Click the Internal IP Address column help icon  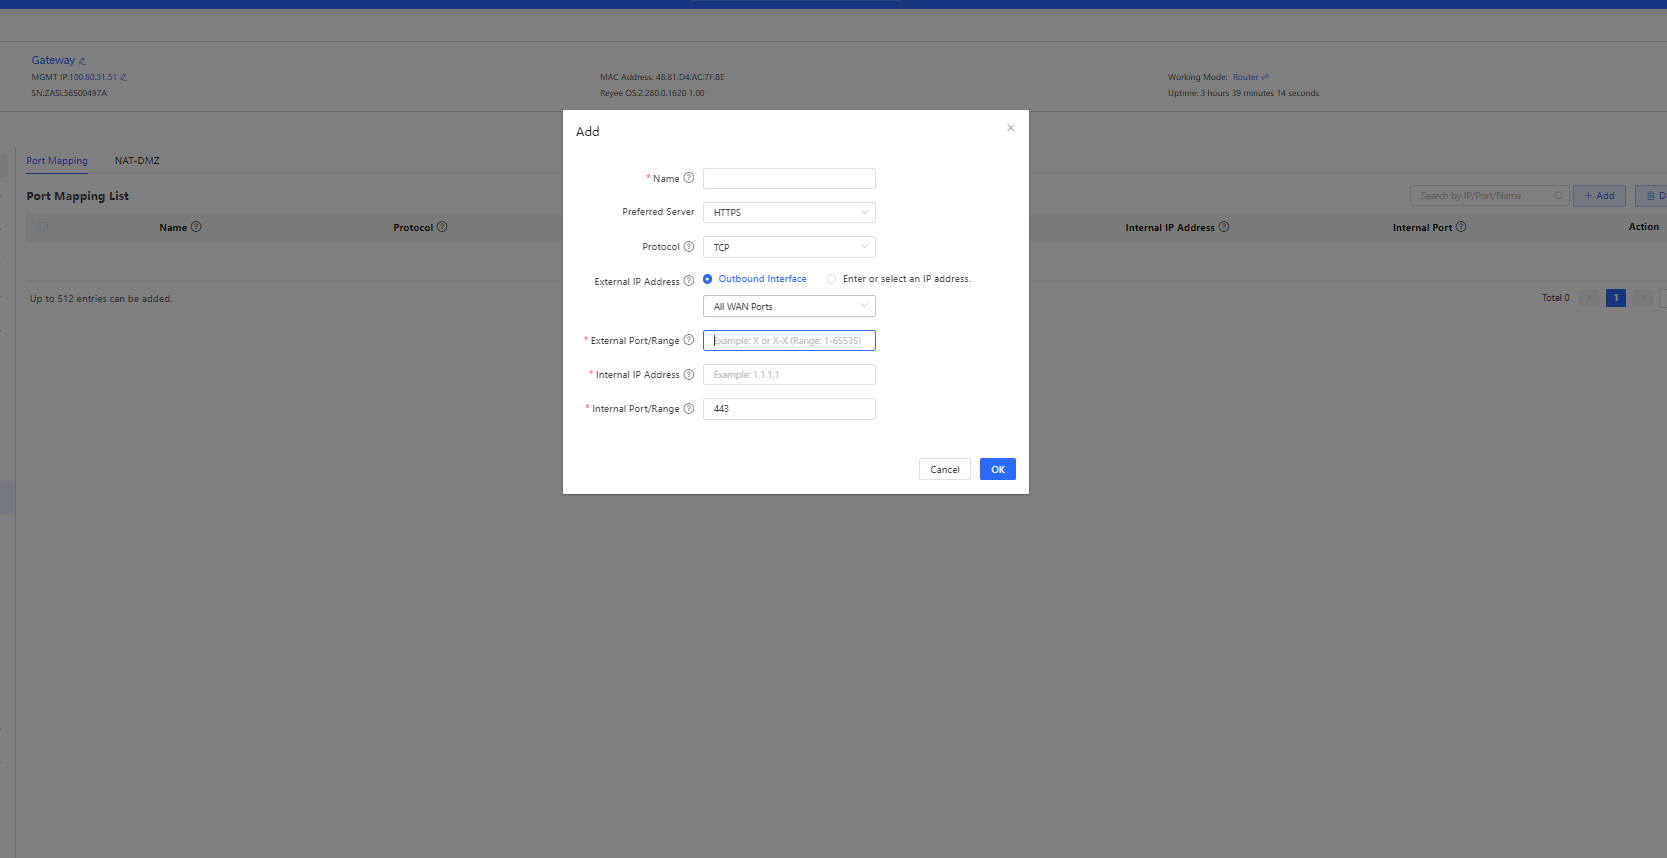point(1224,227)
